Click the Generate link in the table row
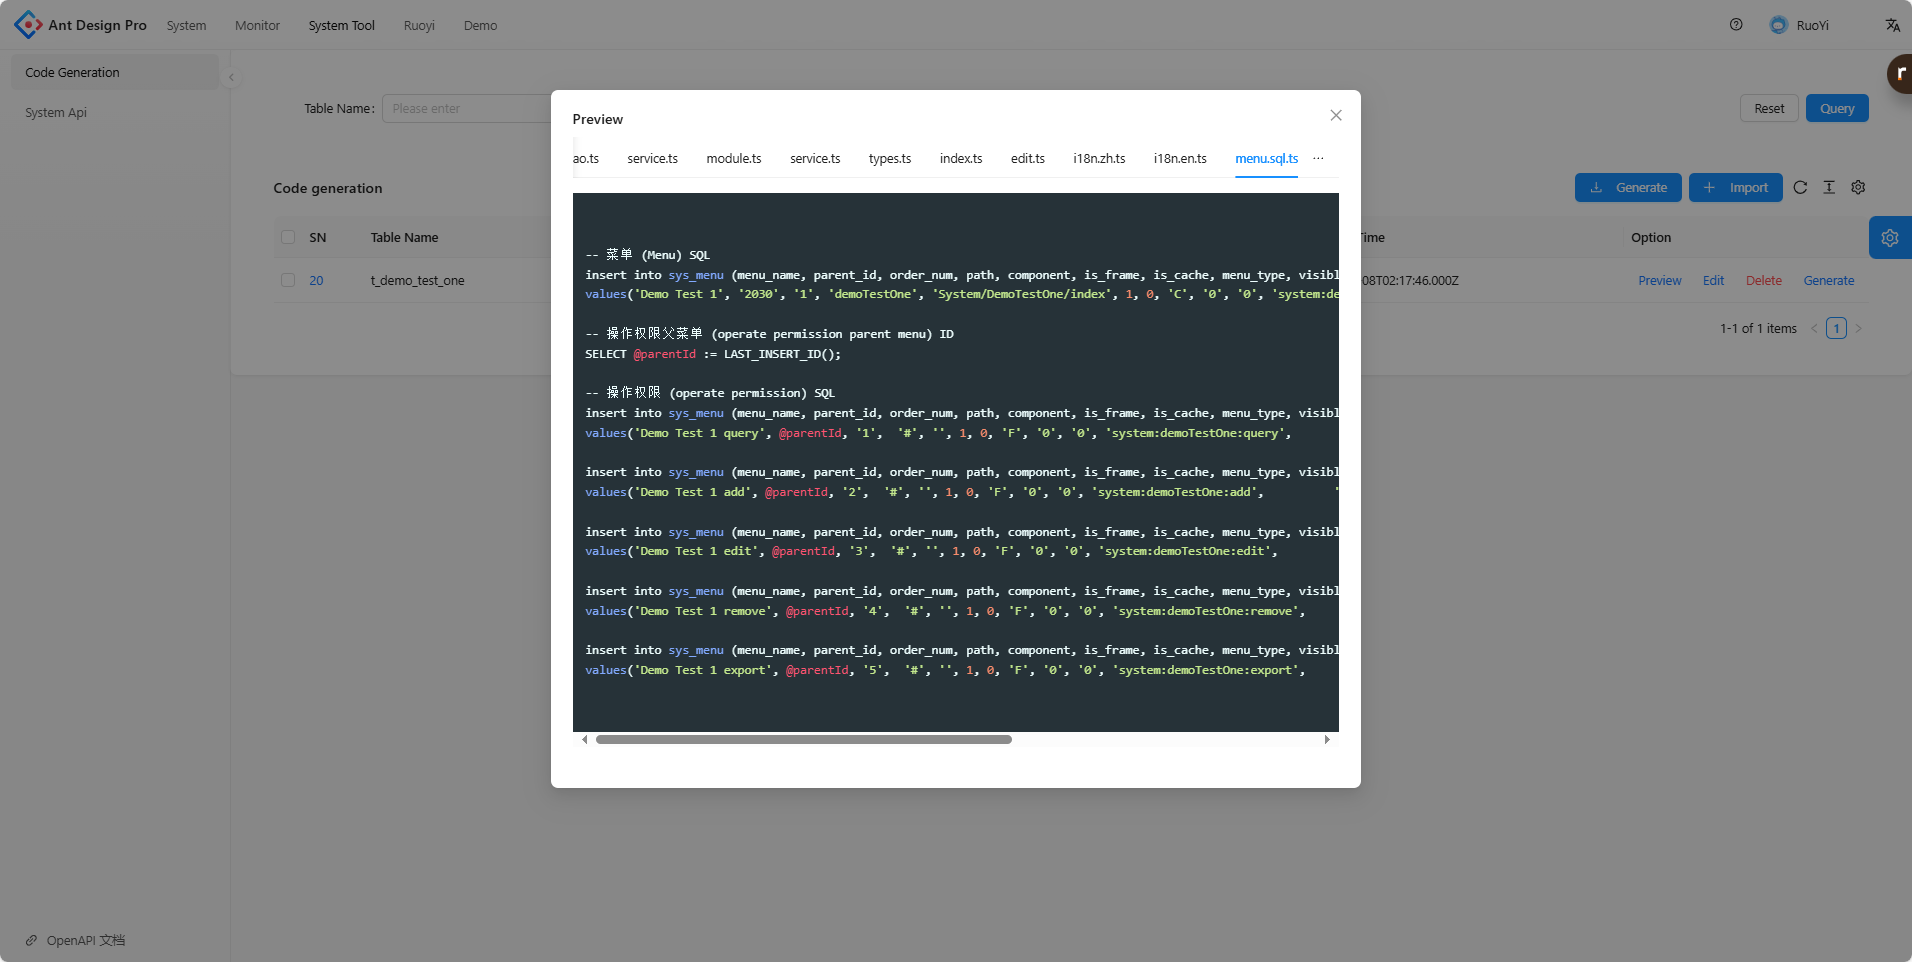This screenshot has height=962, width=1912. click(x=1828, y=280)
